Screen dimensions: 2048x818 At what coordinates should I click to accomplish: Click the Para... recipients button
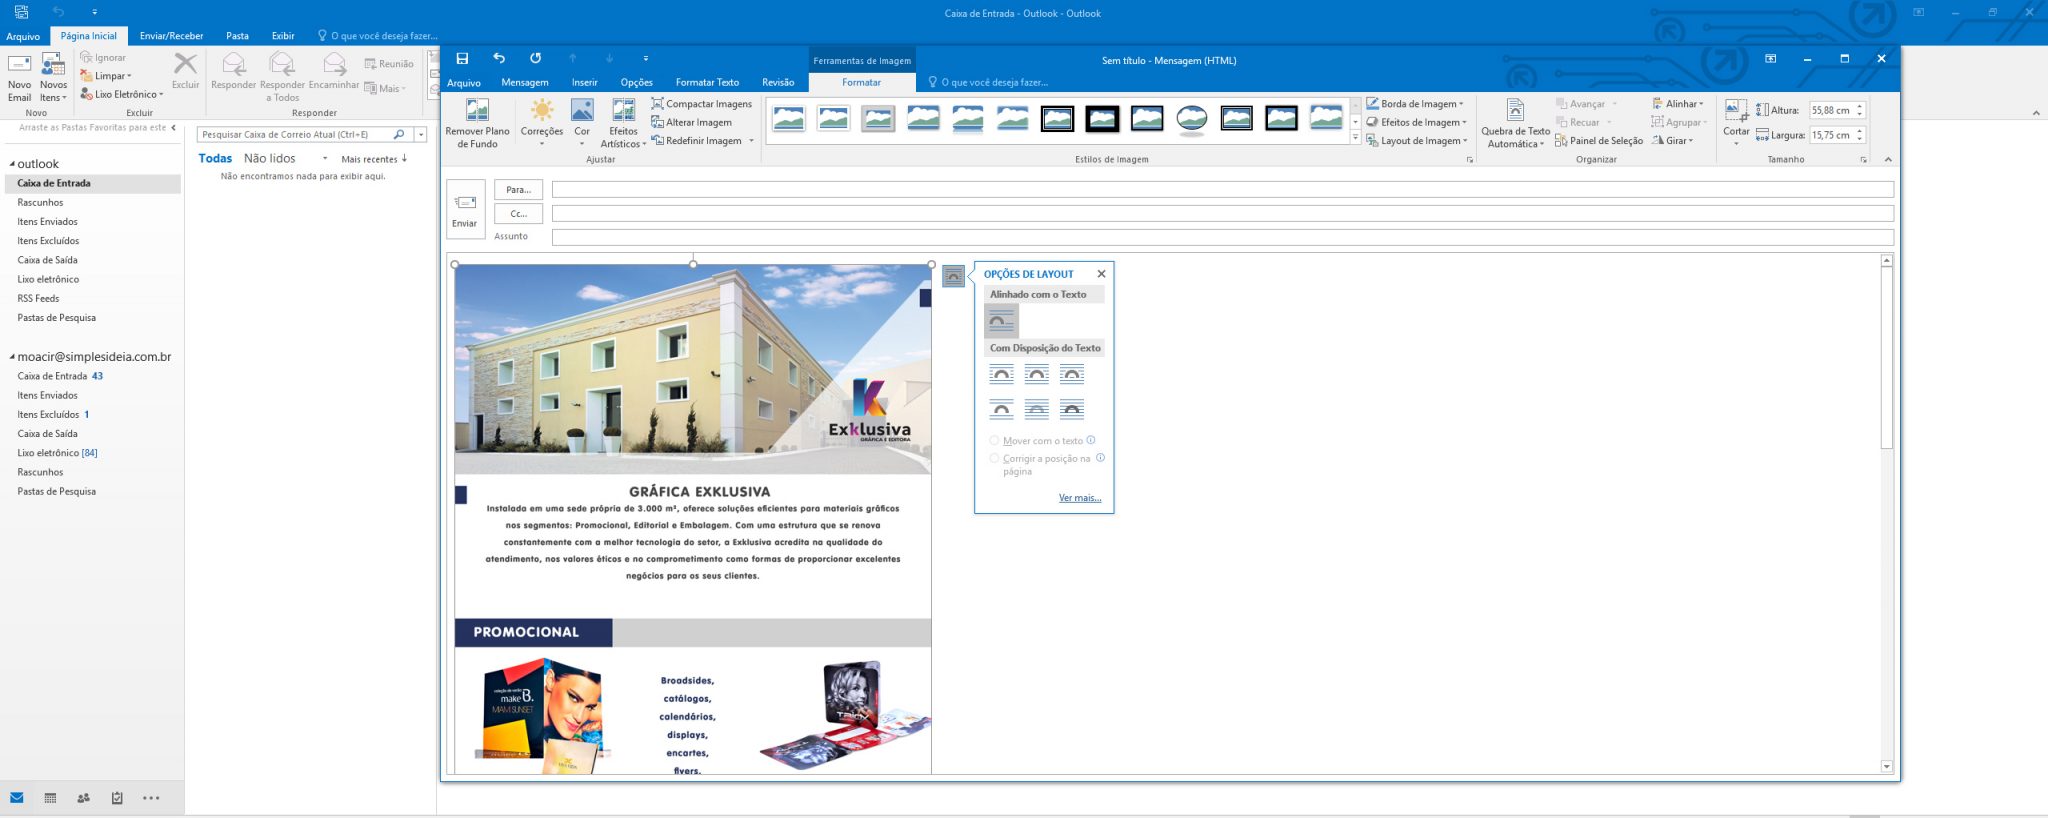518,190
